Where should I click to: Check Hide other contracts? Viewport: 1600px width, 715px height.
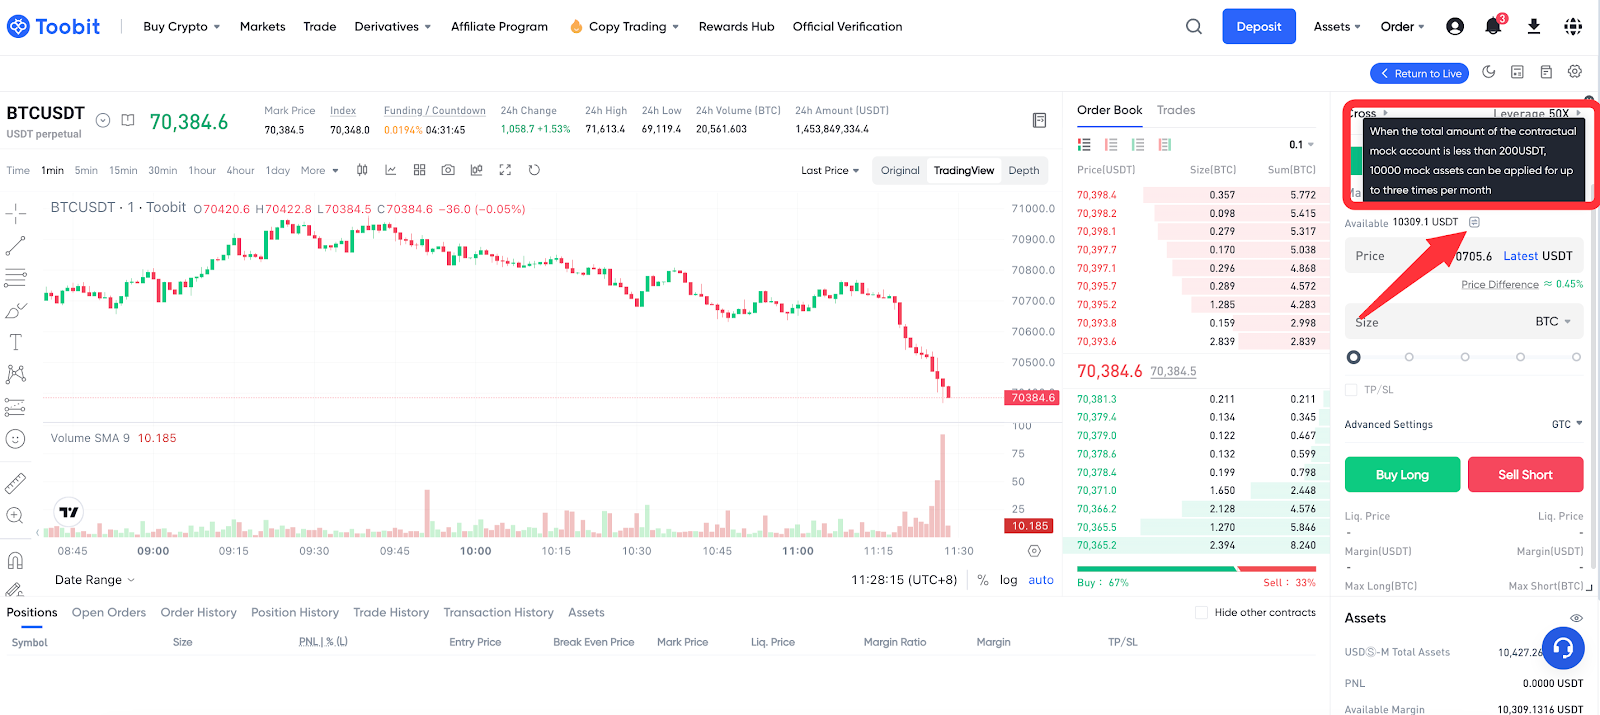pos(1202,613)
